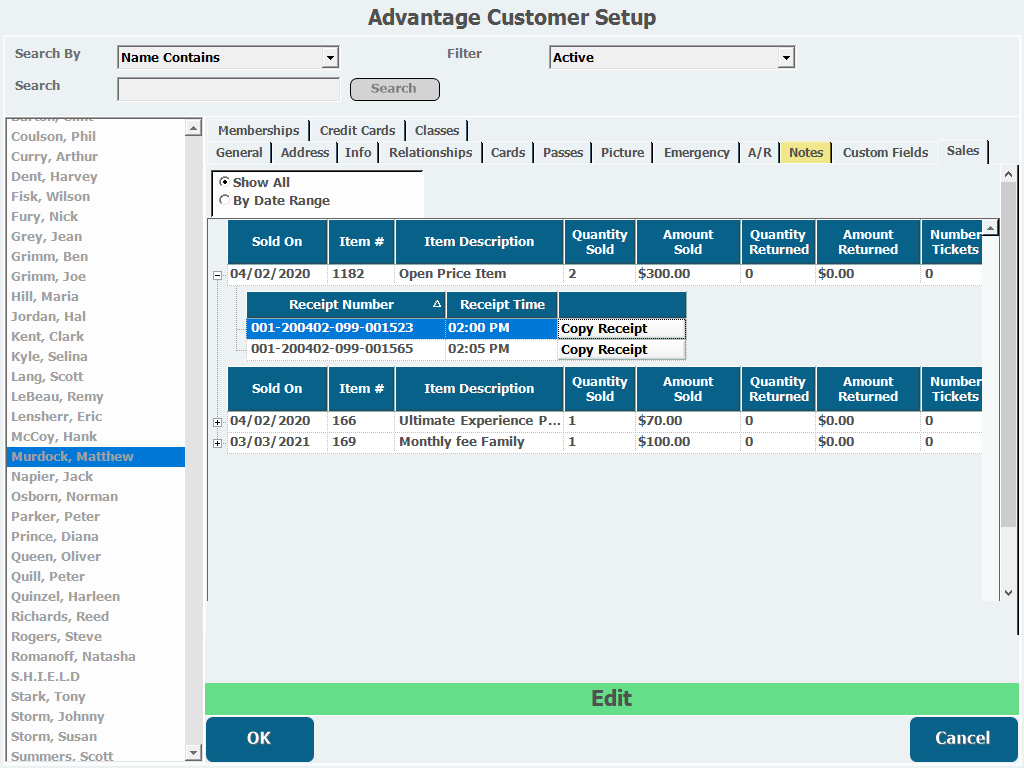The image size is (1024, 768).
Task: Select the By Date Range option
Action: [225, 200]
